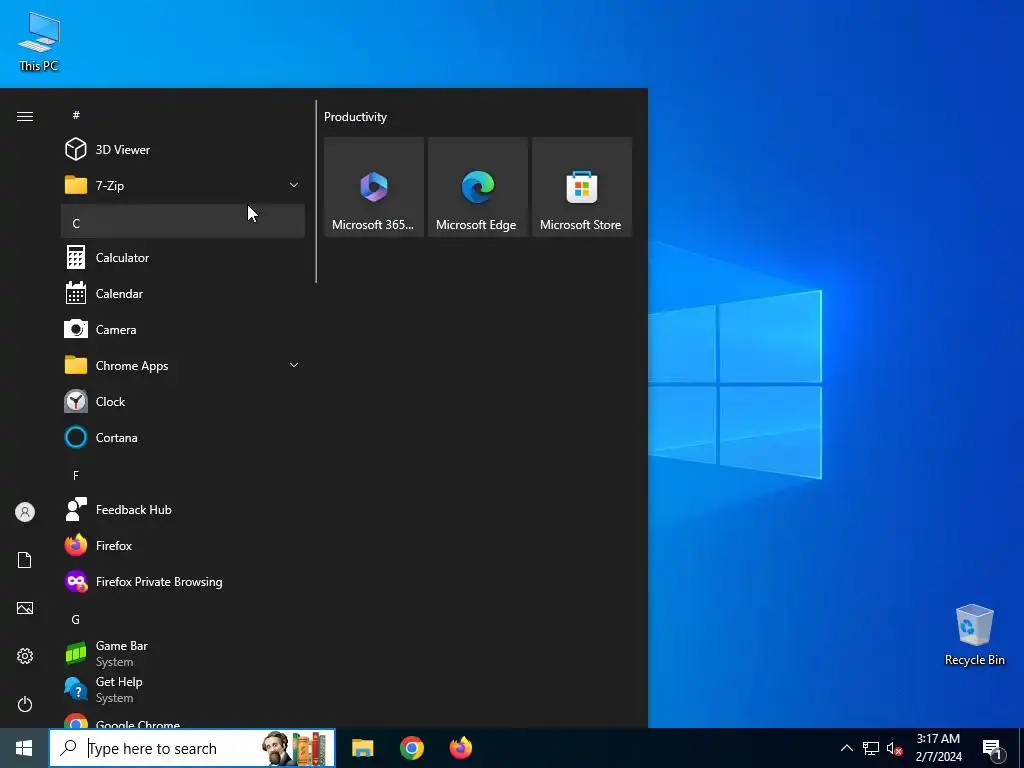Expand the Start menu hamburger button

pos(25,116)
